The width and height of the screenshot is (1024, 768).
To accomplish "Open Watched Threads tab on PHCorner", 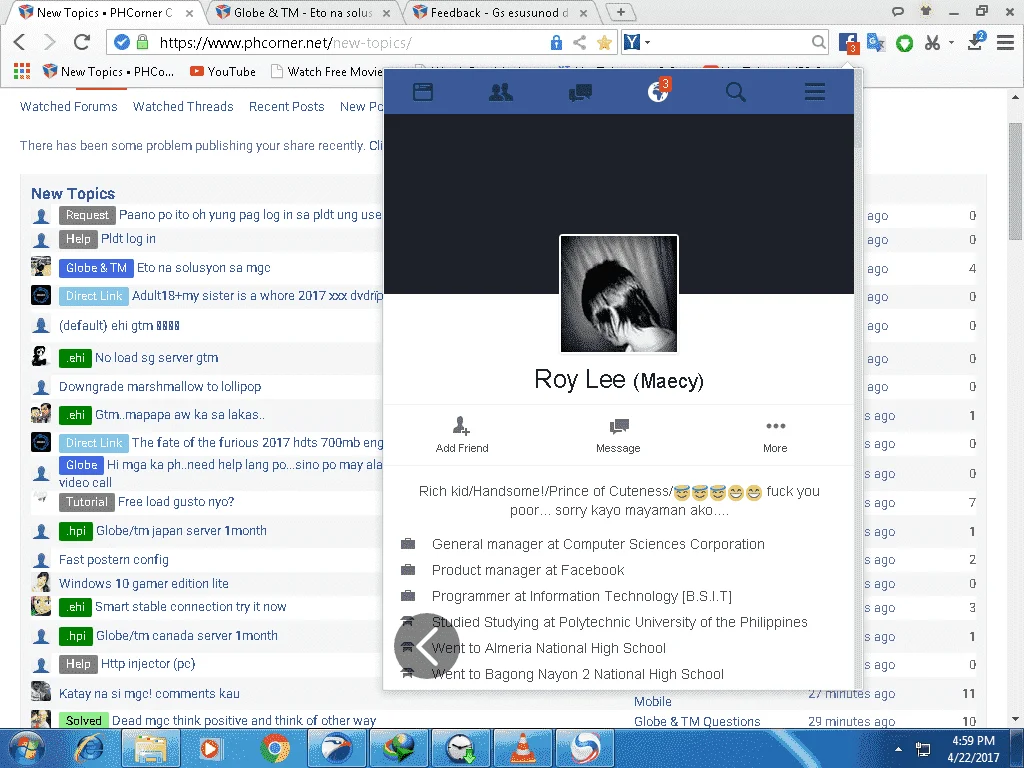I will [x=183, y=106].
